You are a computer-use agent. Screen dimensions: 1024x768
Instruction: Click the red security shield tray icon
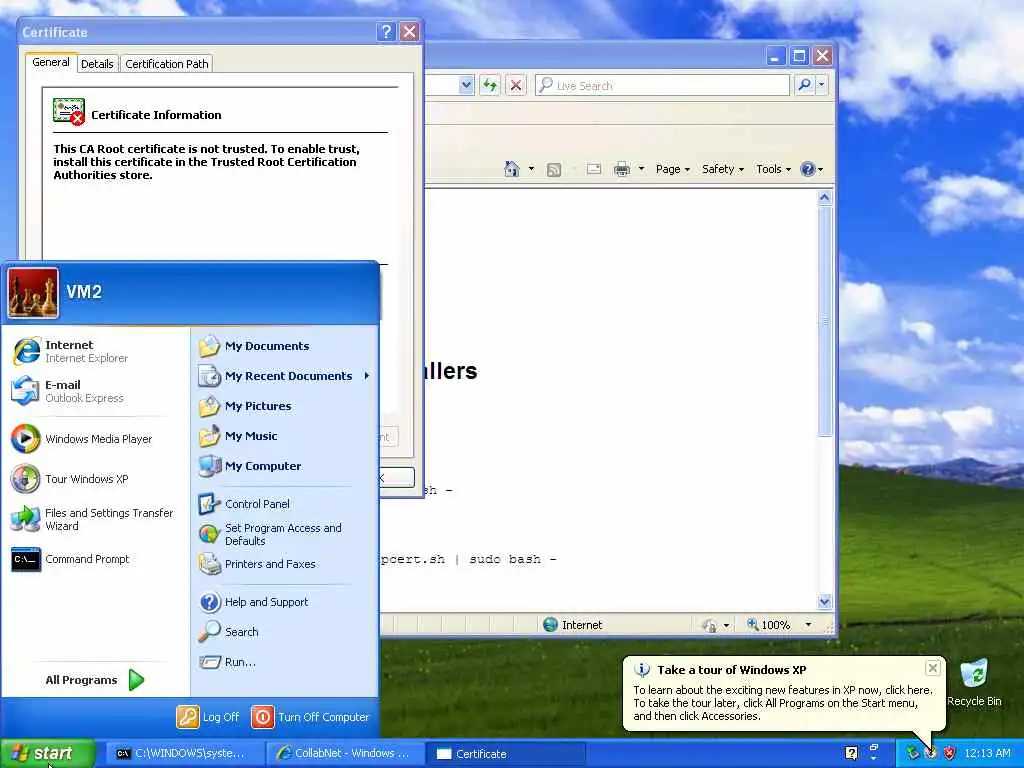pyautogui.click(x=949, y=753)
